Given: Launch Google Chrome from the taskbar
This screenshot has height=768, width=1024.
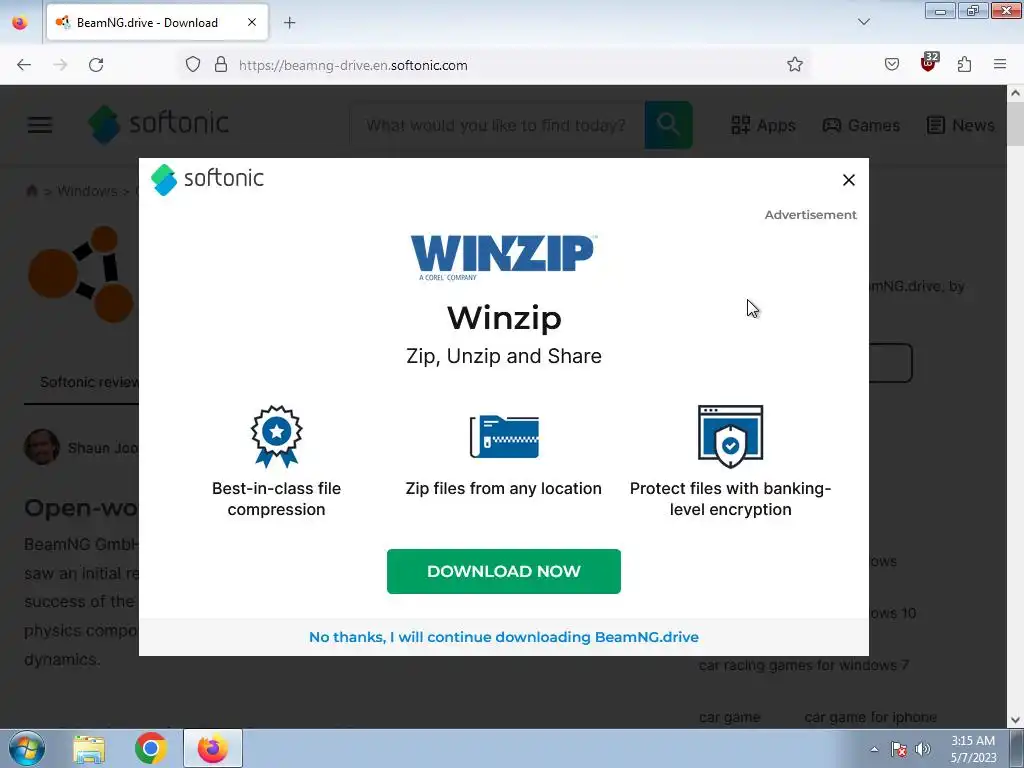Looking at the screenshot, I should click(151, 748).
